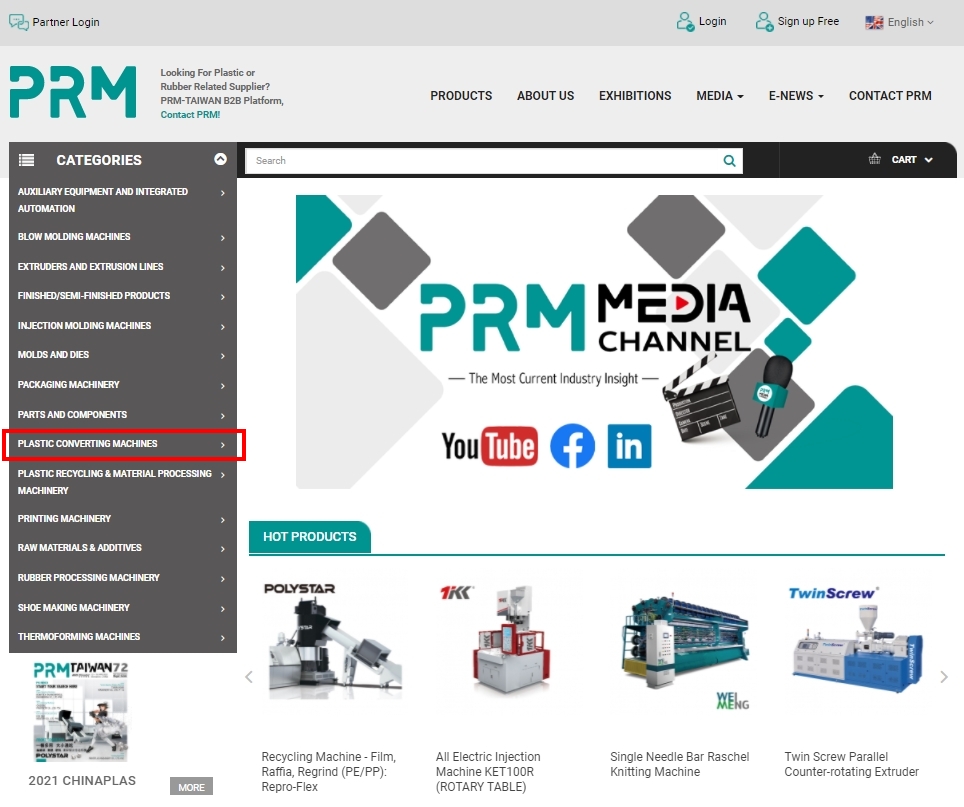Click the TwinScrew brand logo

(833, 592)
